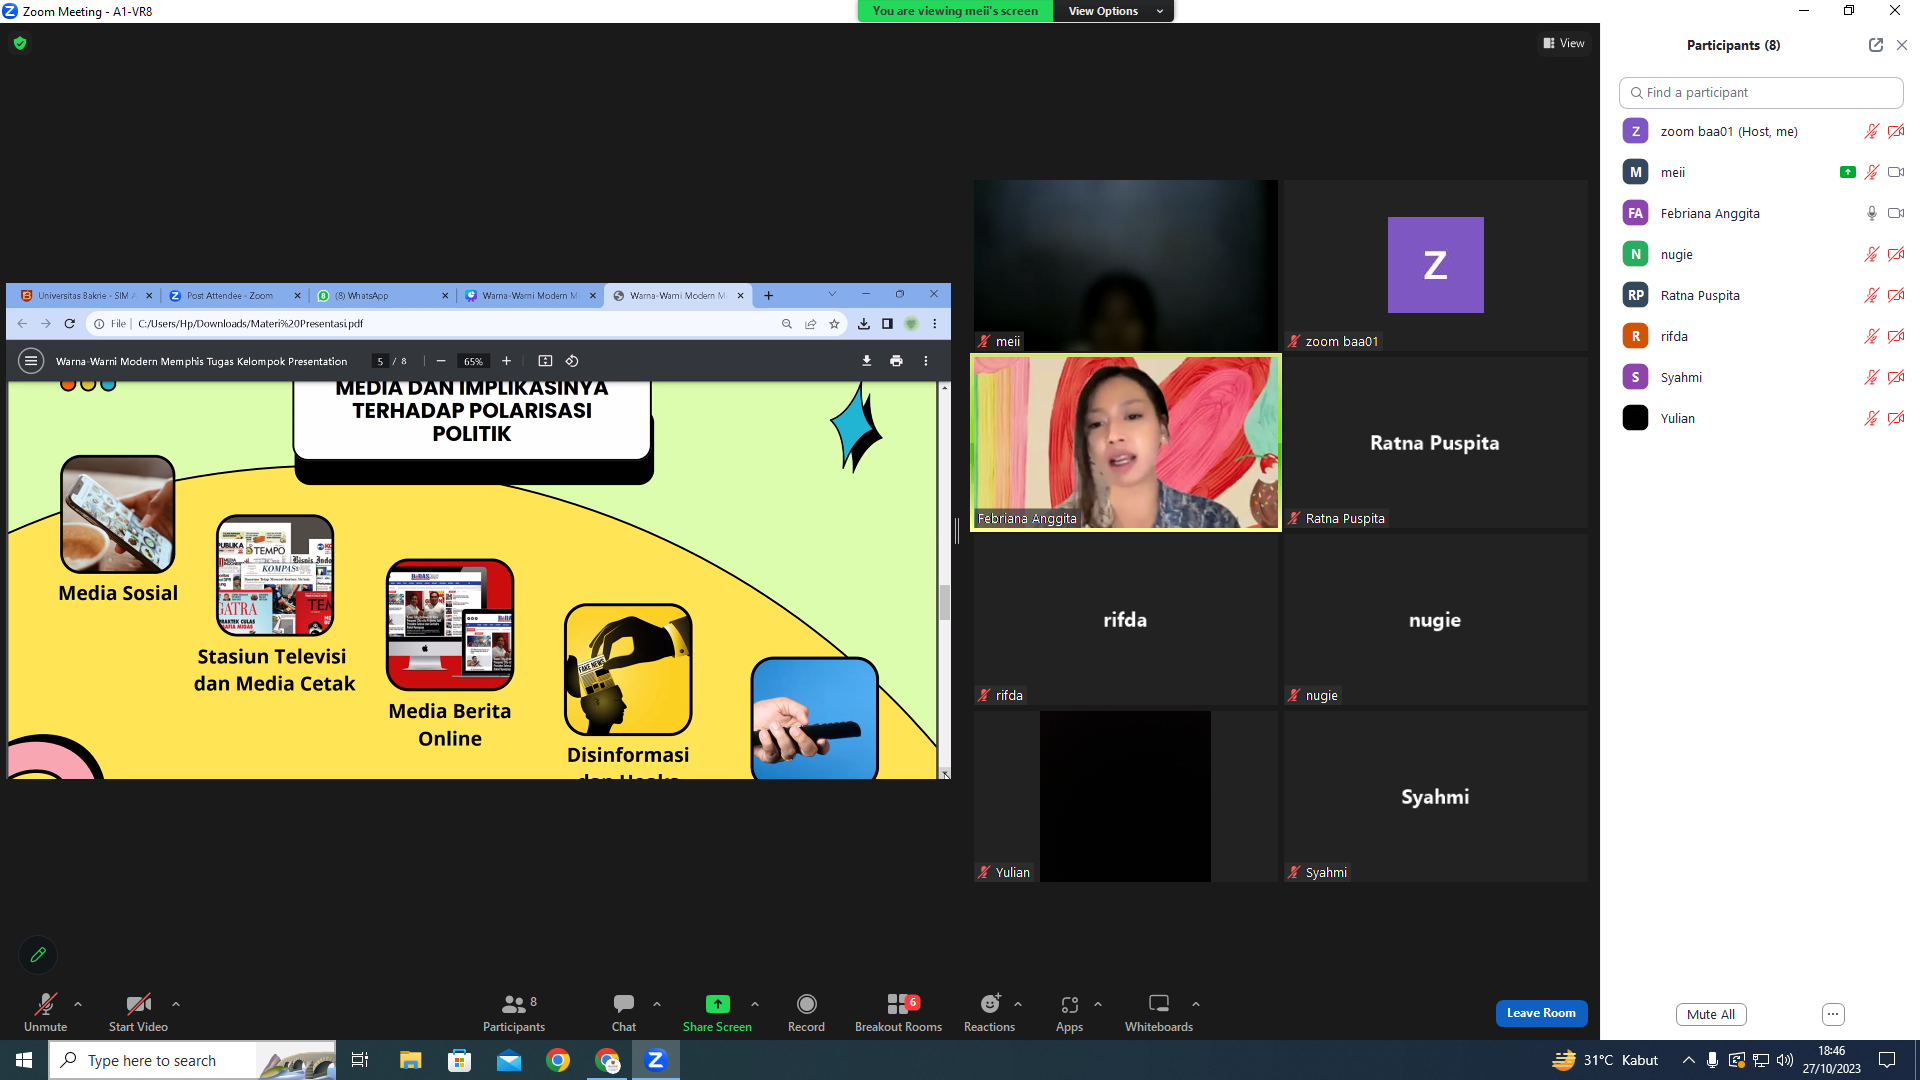Select zoom baa01 (Host, me) entry
The image size is (1920, 1080).
click(x=1761, y=131)
